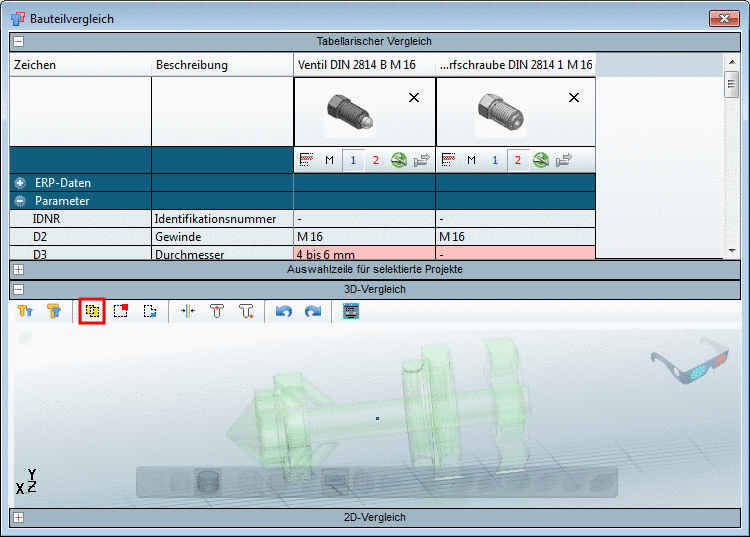The height and width of the screenshot is (537, 750).
Task: Click the XYZ axis indicator in 3D view
Action: 26,481
